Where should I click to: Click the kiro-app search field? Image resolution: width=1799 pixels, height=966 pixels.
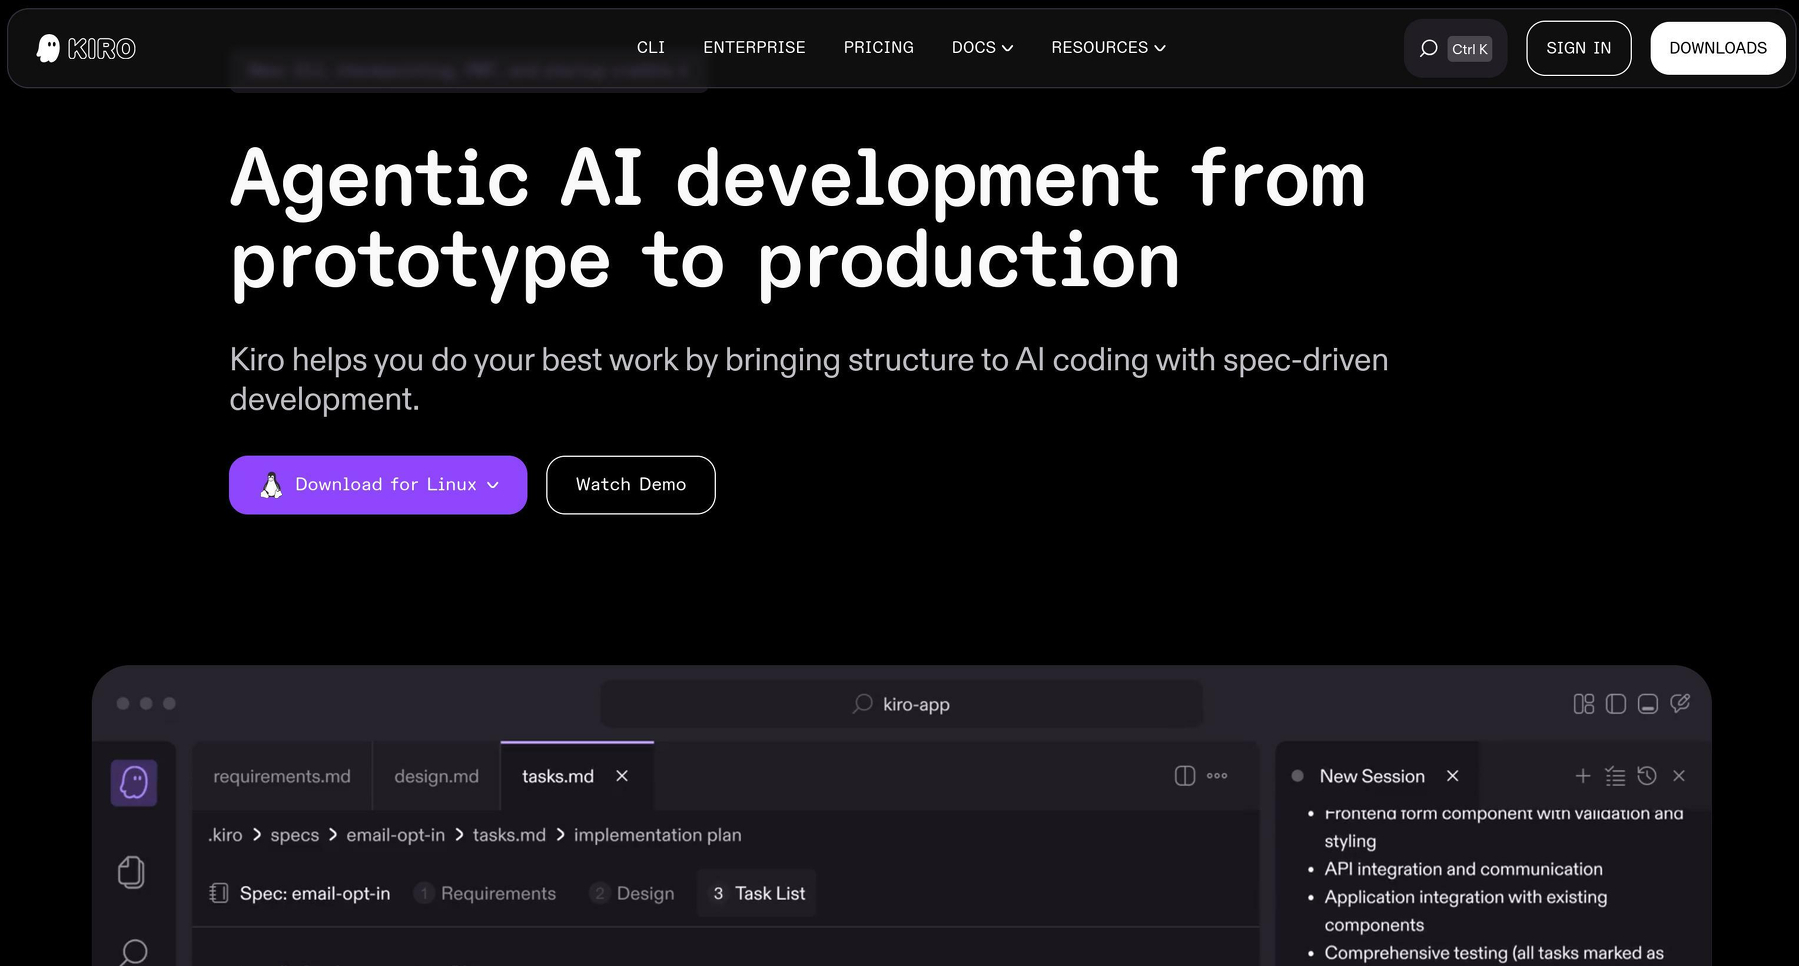(902, 704)
